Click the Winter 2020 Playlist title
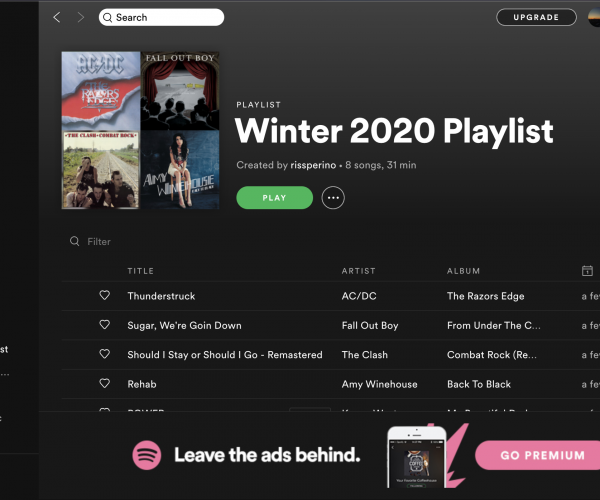This screenshot has height=500, width=600. coord(394,131)
